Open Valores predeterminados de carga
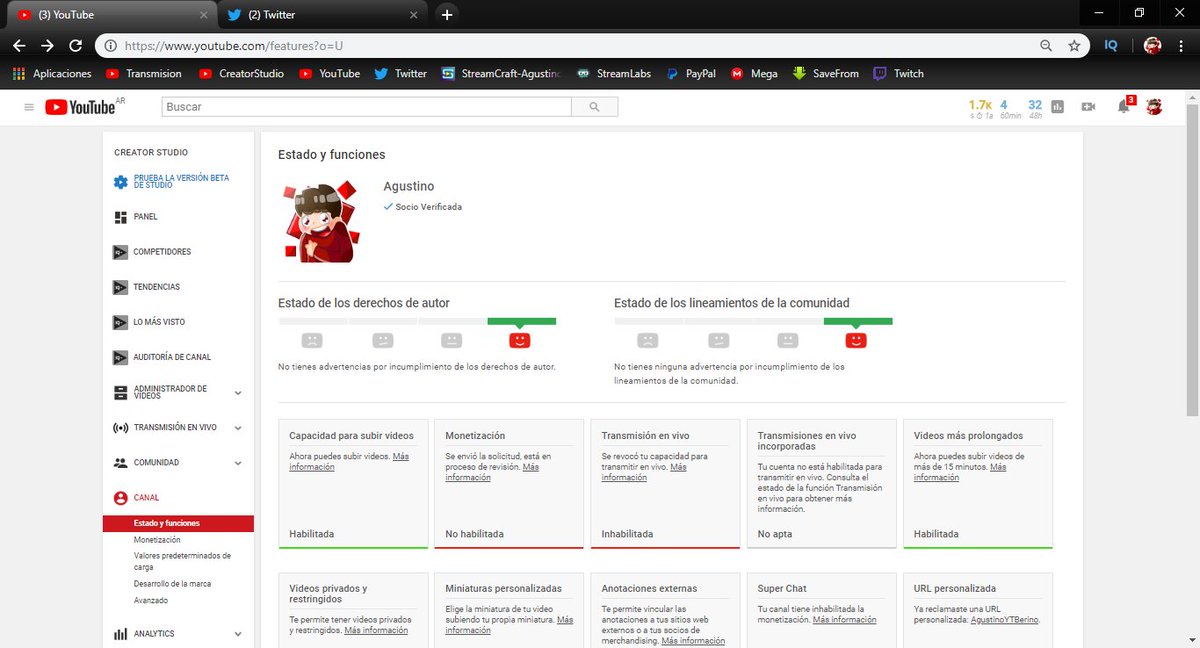The width and height of the screenshot is (1200, 648). pos(182,561)
